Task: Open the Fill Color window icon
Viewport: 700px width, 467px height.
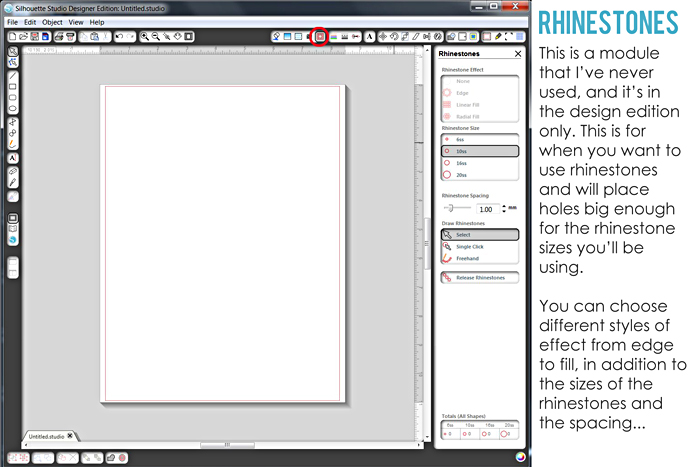Action: click(276, 37)
